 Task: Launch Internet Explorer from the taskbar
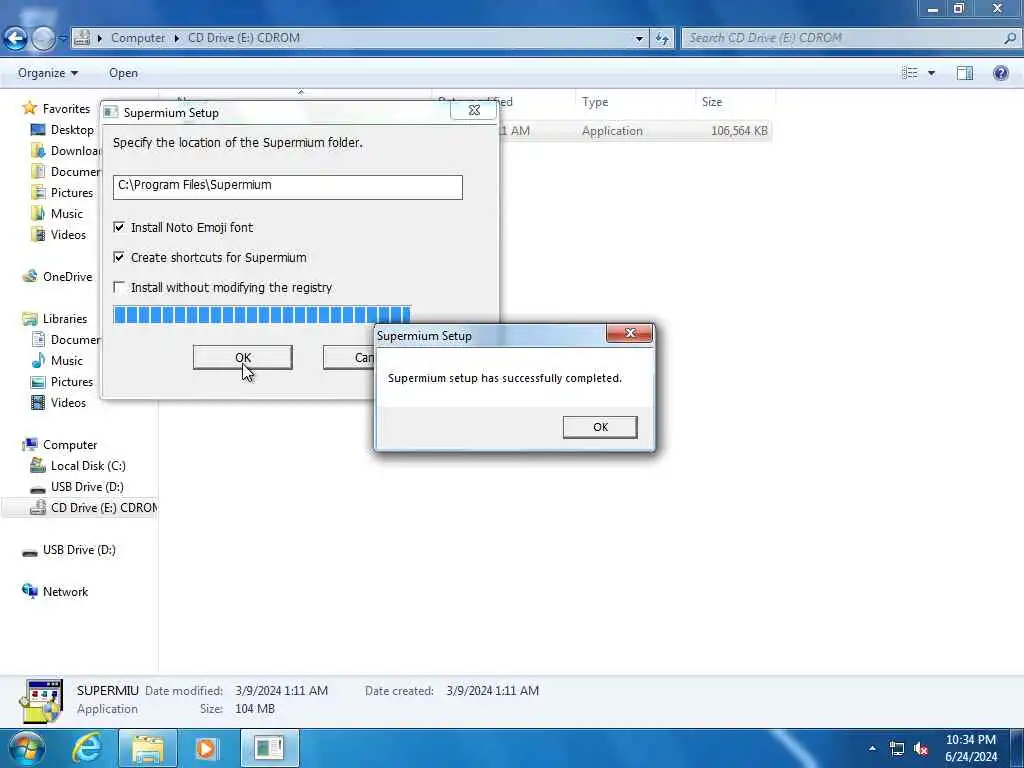click(87, 748)
